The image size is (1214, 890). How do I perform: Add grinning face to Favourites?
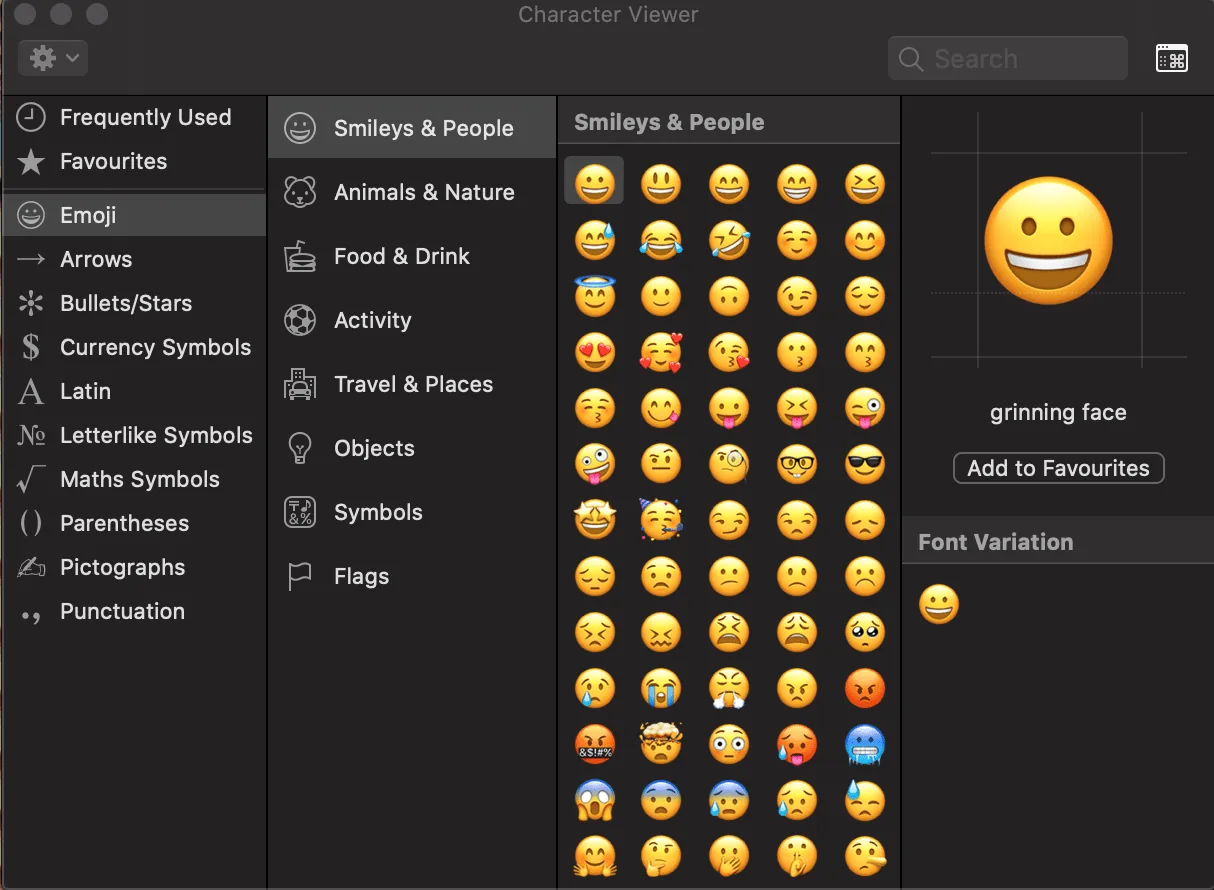(1059, 468)
